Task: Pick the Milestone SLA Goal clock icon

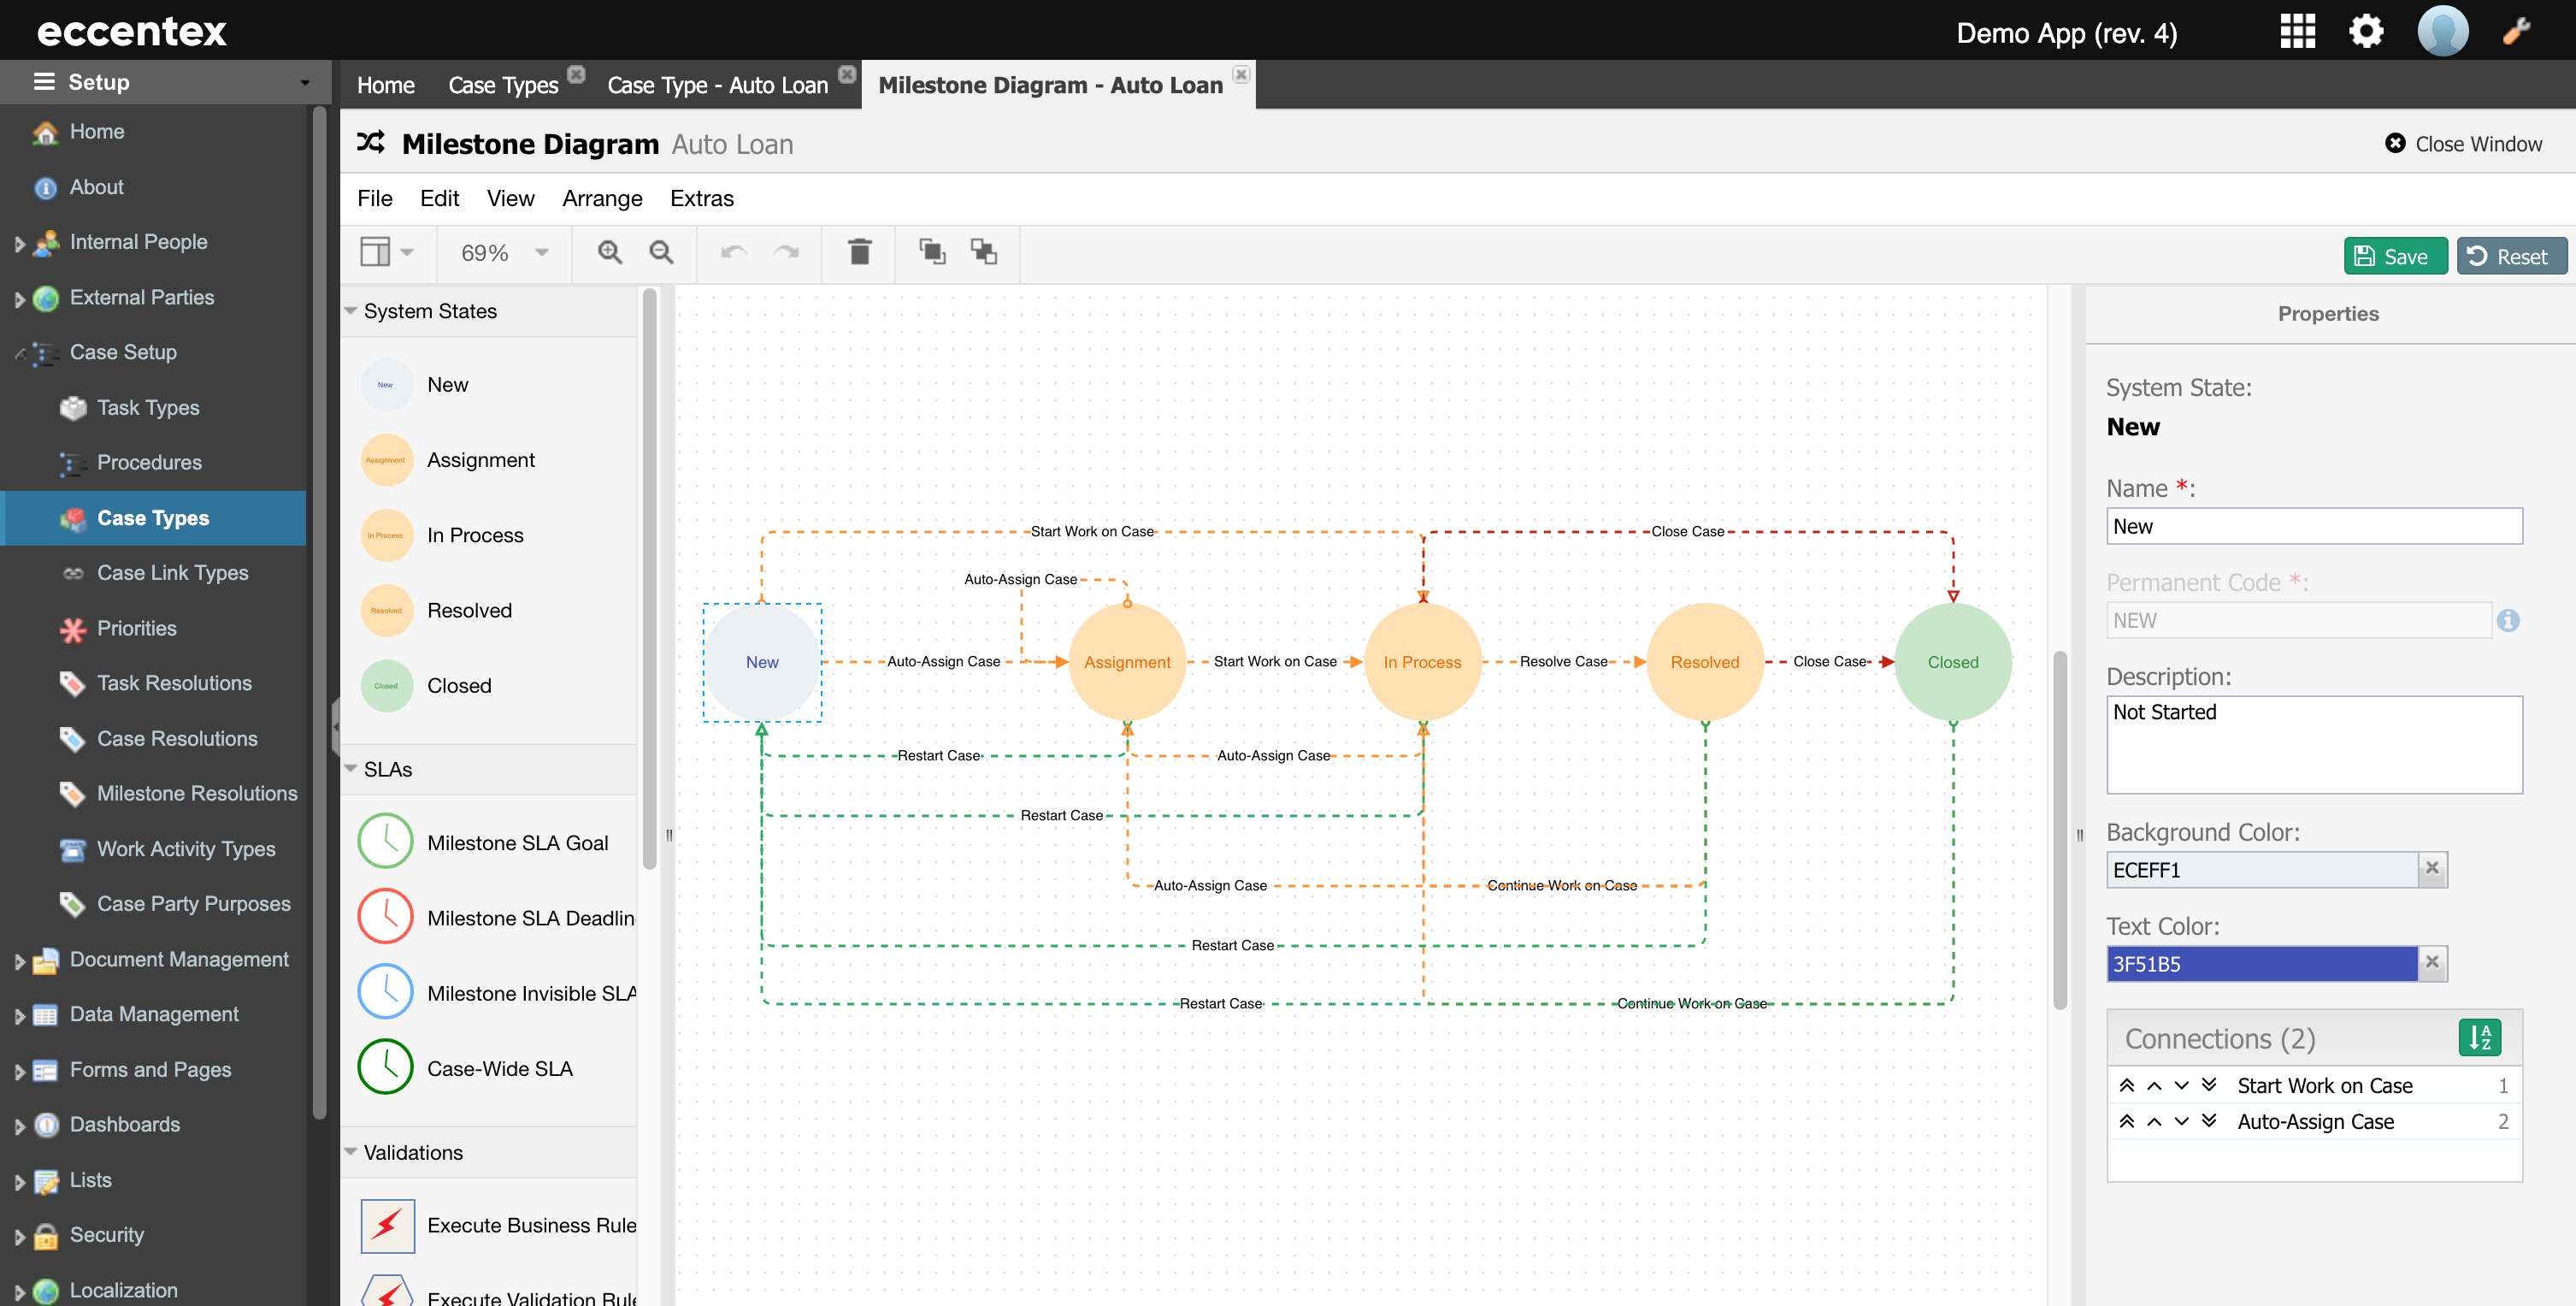Action: tap(386, 842)
